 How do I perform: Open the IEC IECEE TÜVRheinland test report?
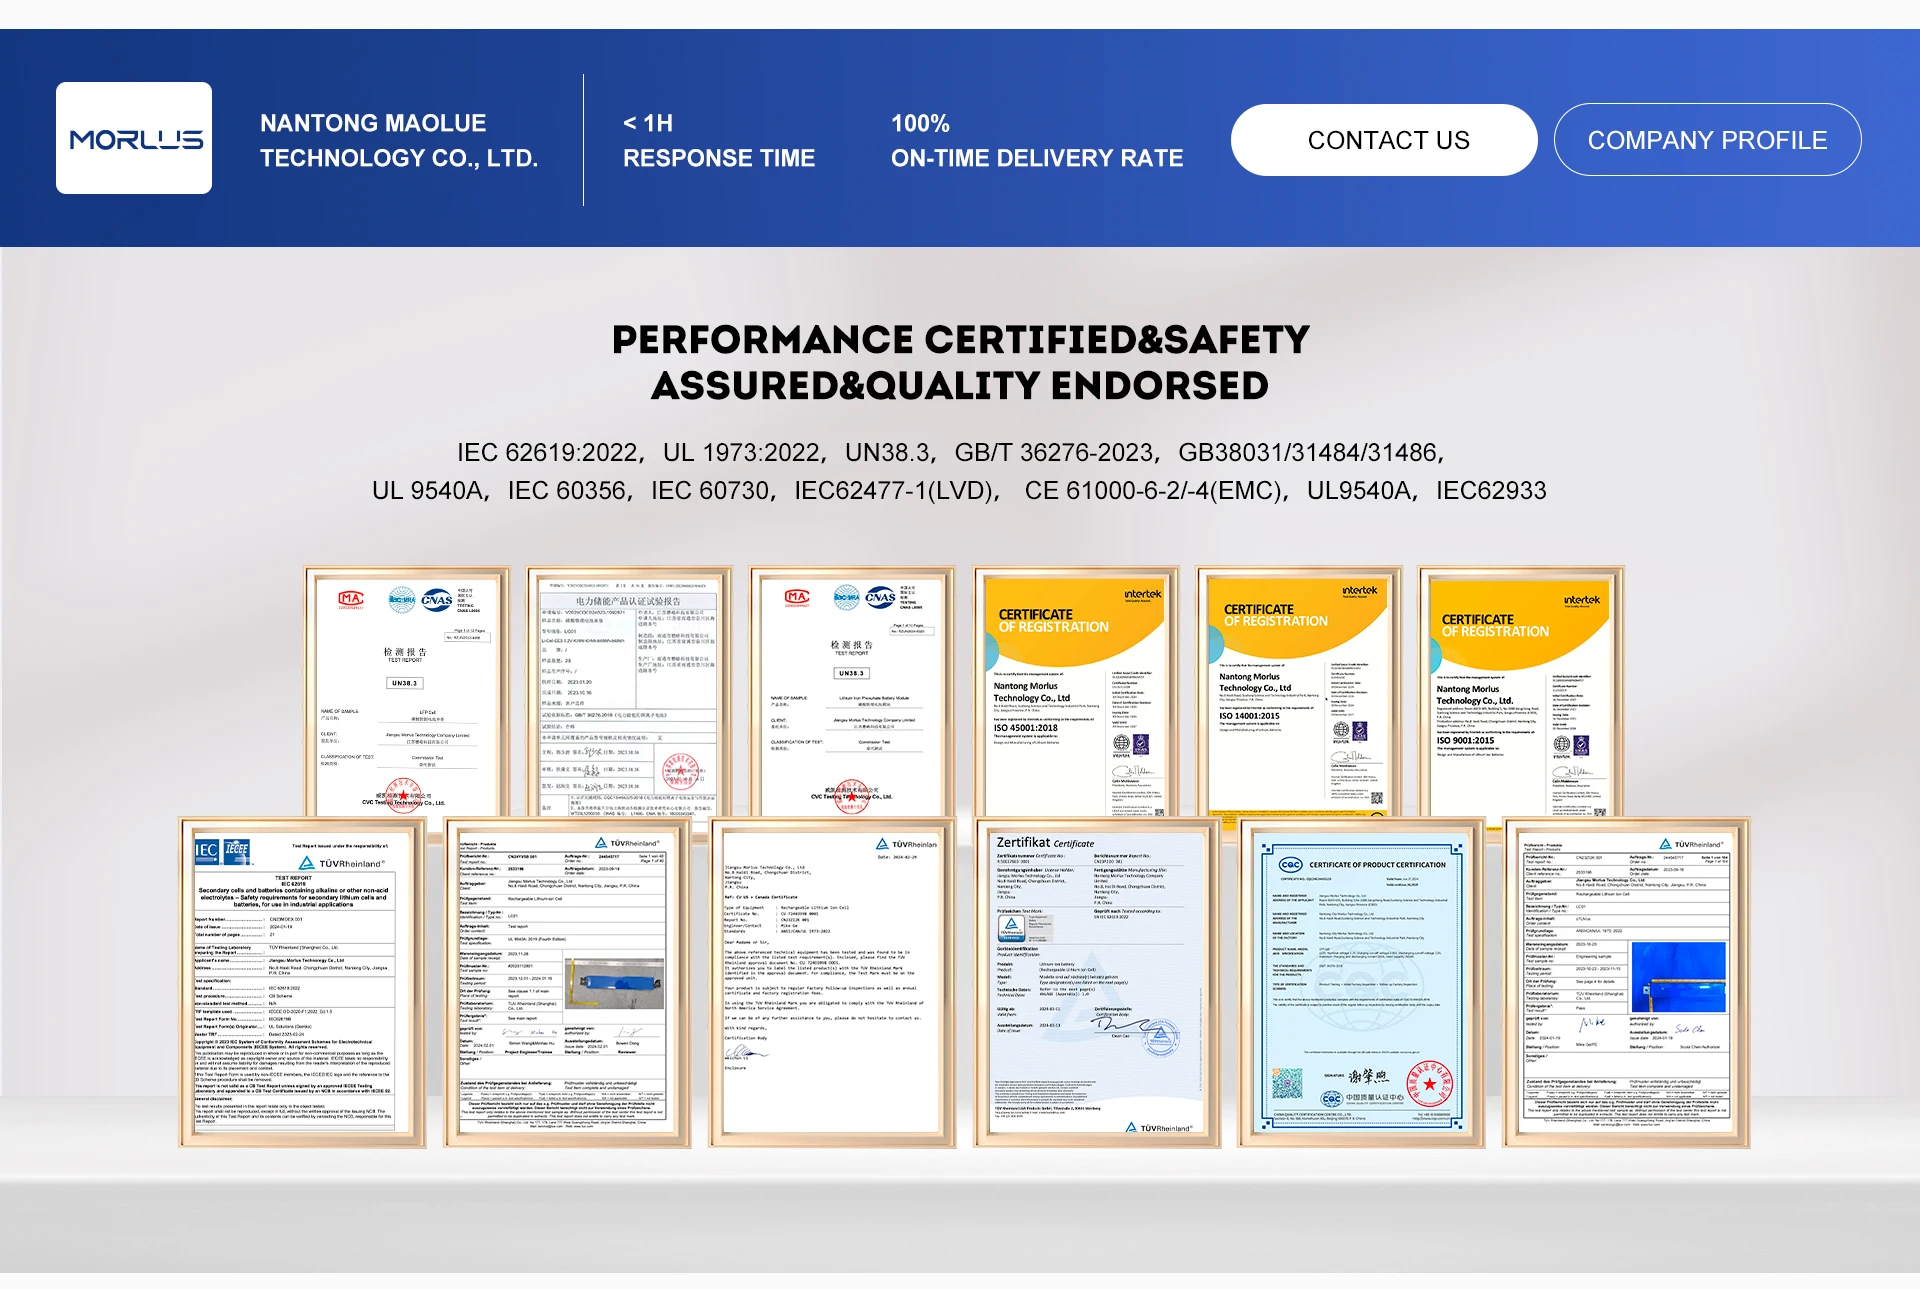point(302,982)
